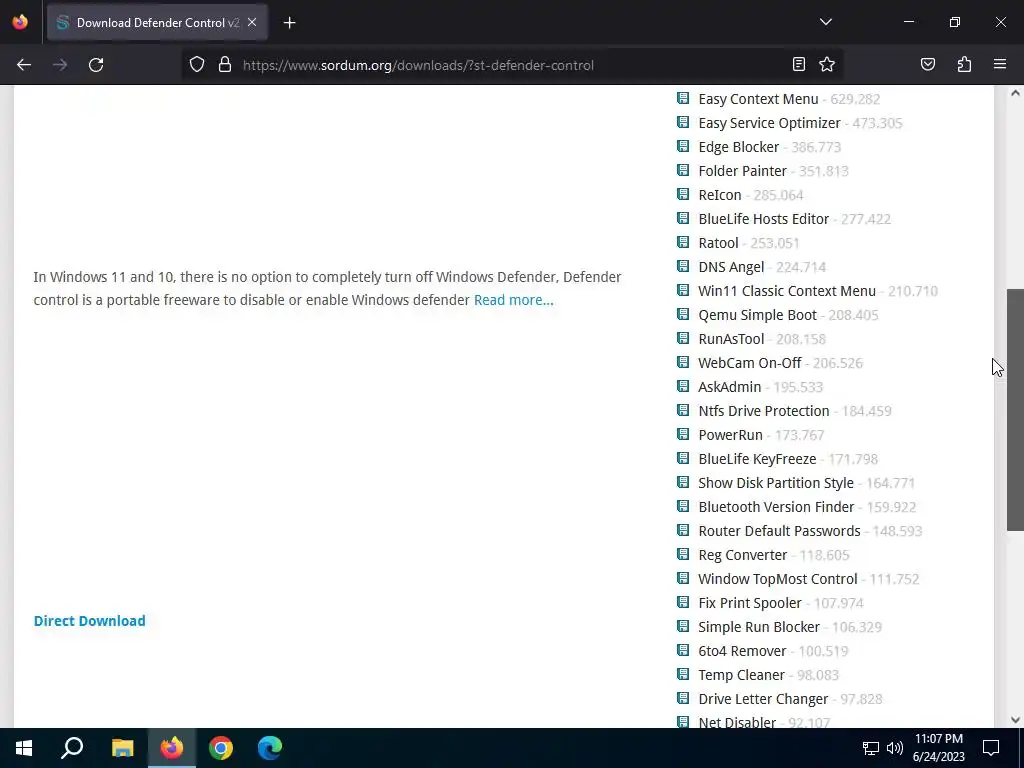Click disk icon beside Ratool
This screenshot has width=1024, height=768.
pos(683,242)
